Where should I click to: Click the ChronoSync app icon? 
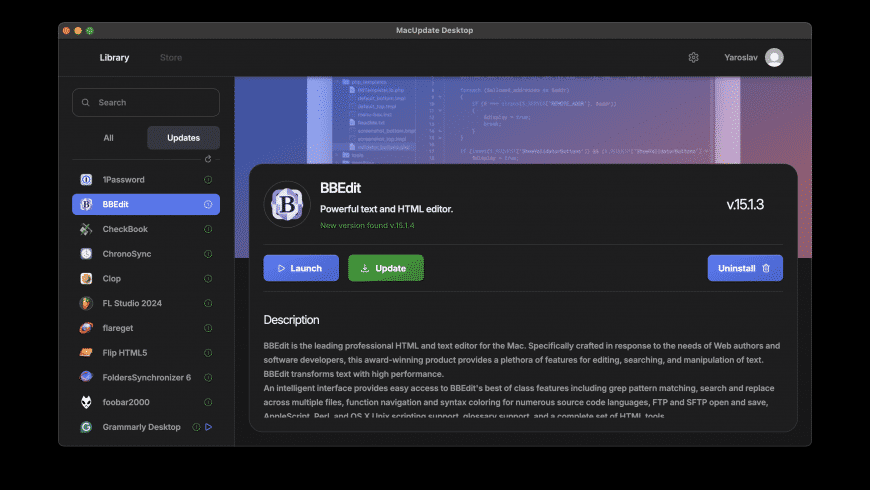pyautogui.click(x=86, y=254)
